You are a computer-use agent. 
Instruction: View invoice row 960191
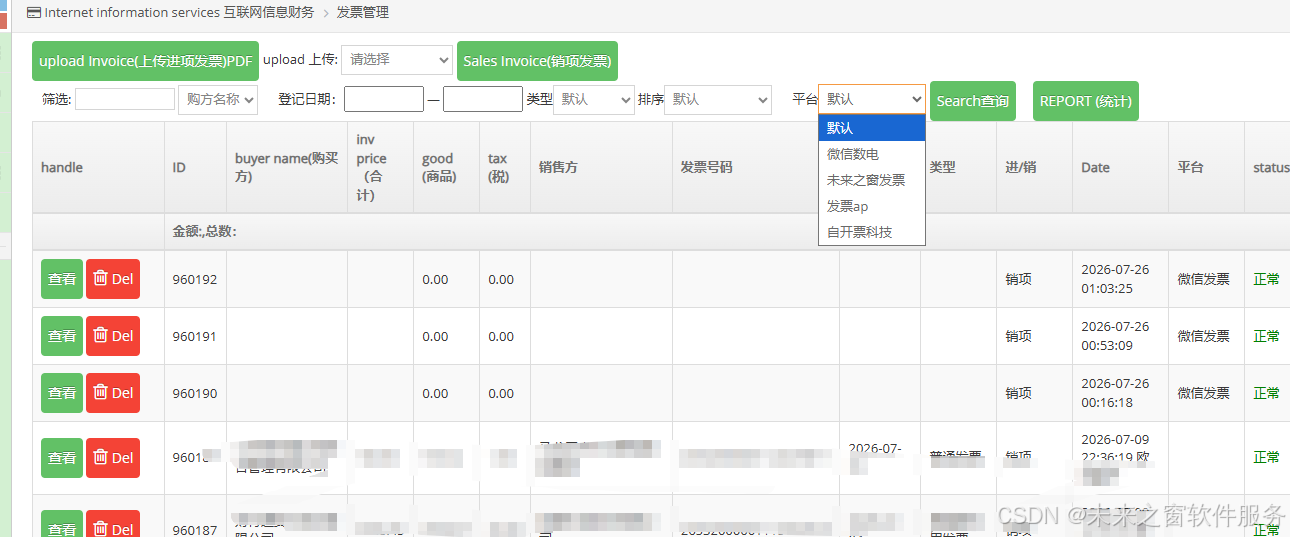click(62, 336)
